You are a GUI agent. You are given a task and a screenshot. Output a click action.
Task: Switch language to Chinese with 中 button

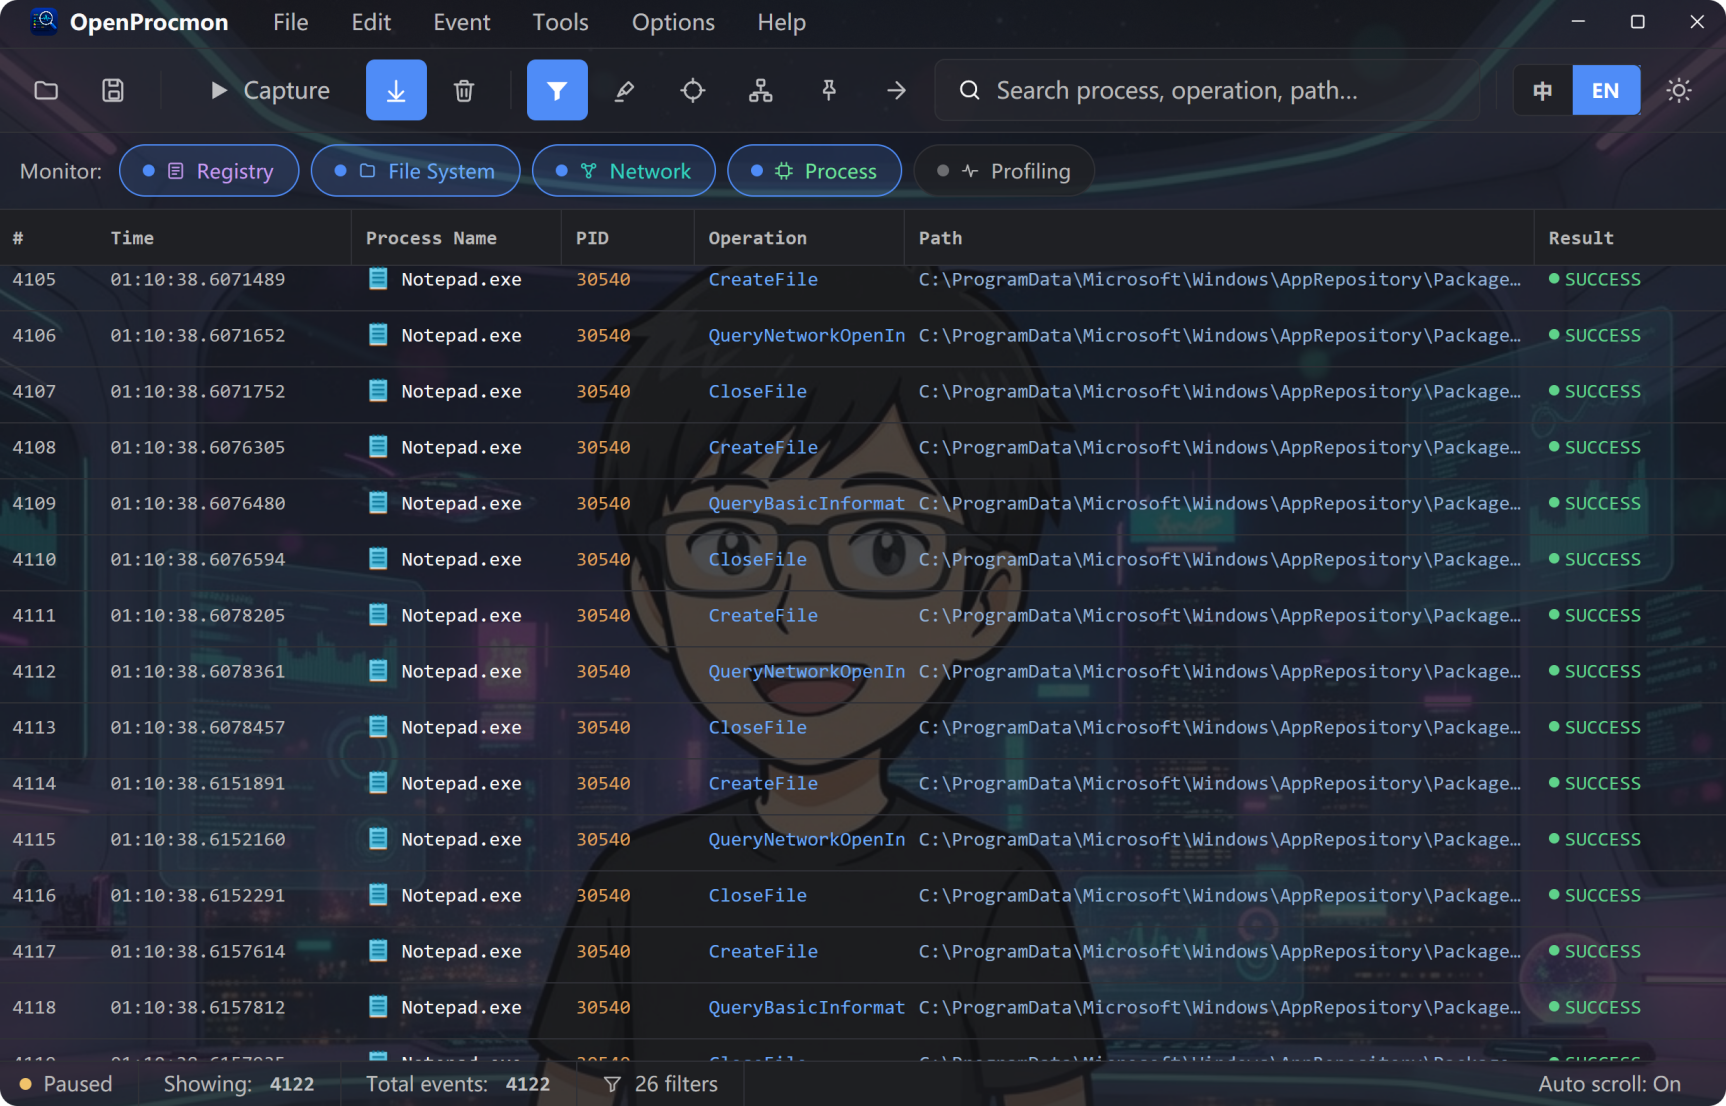(x=1543, y=90)
